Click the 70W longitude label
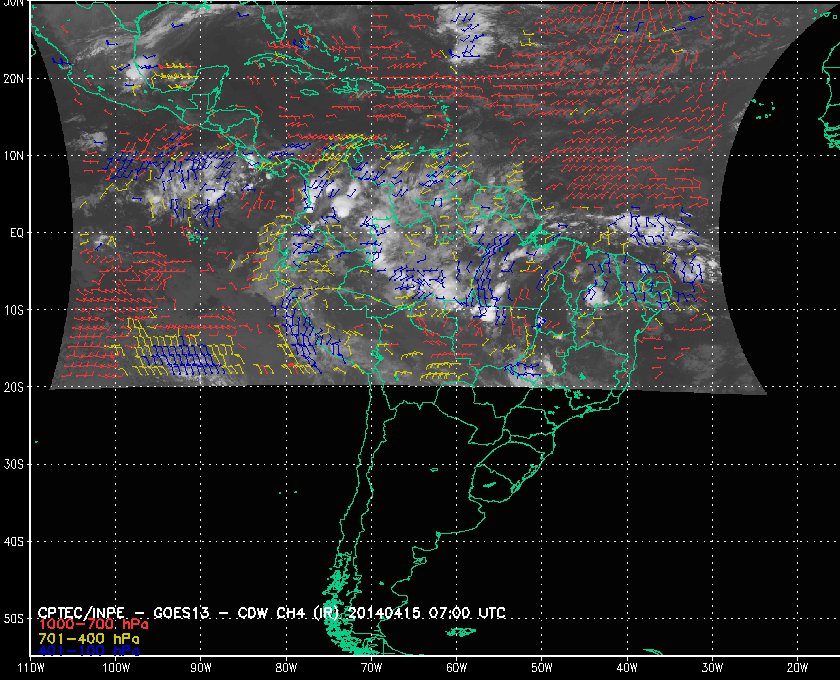The image size is (840, 680). pos(371,668)
